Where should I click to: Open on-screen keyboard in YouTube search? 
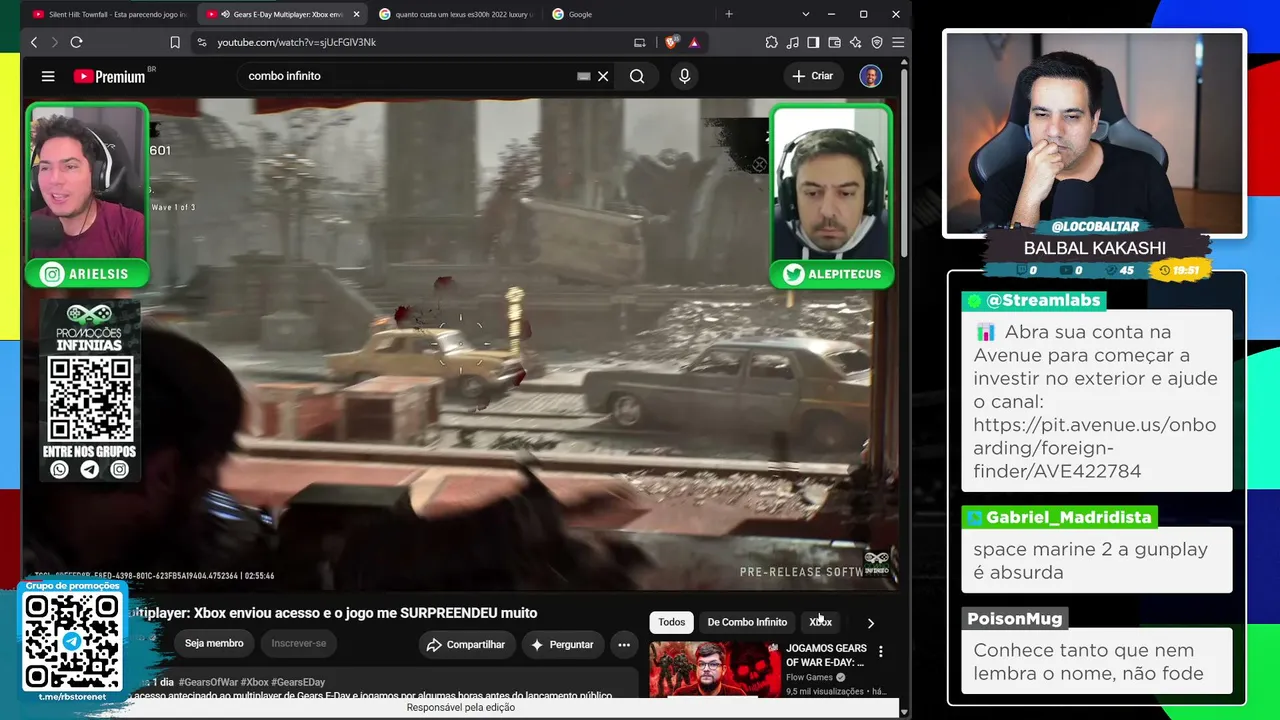pyautogui.click(x=584, y=76)
